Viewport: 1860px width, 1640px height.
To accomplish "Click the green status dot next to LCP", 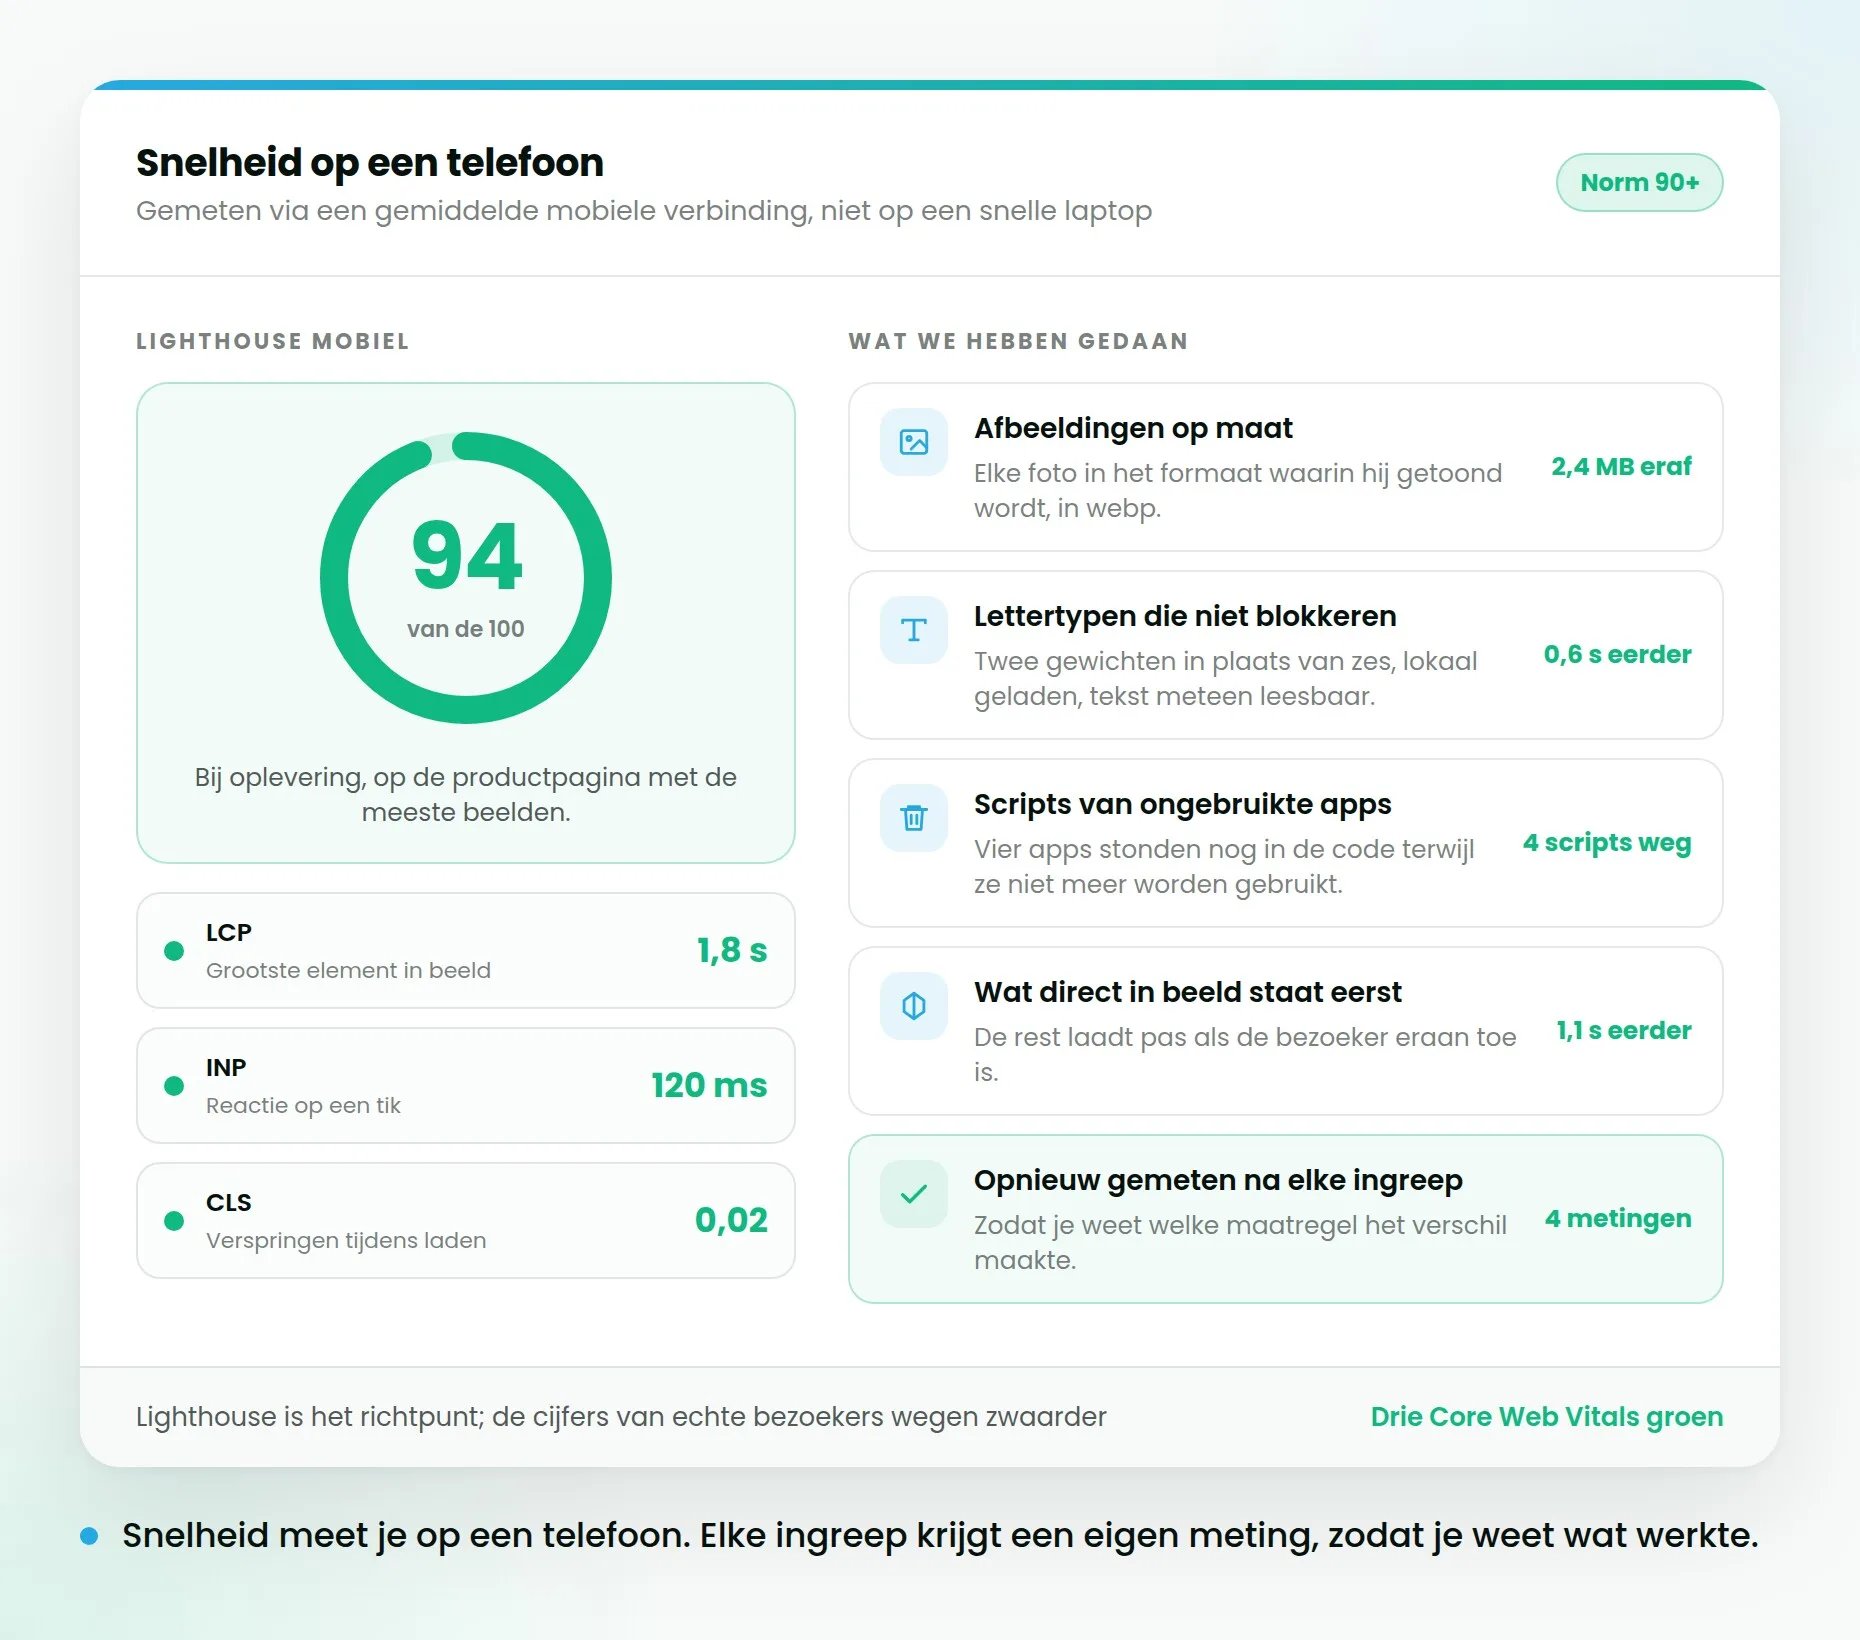I will point(174,951).
